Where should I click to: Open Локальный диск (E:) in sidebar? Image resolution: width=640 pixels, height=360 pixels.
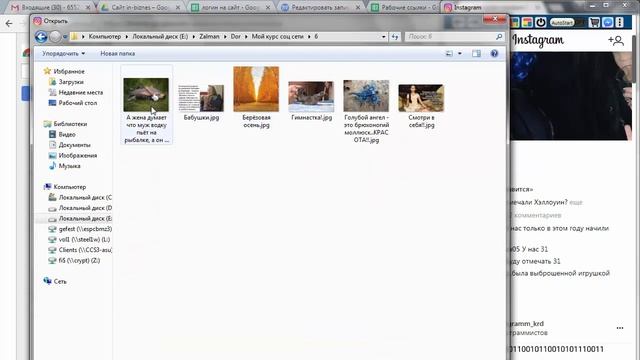point(80,218)
